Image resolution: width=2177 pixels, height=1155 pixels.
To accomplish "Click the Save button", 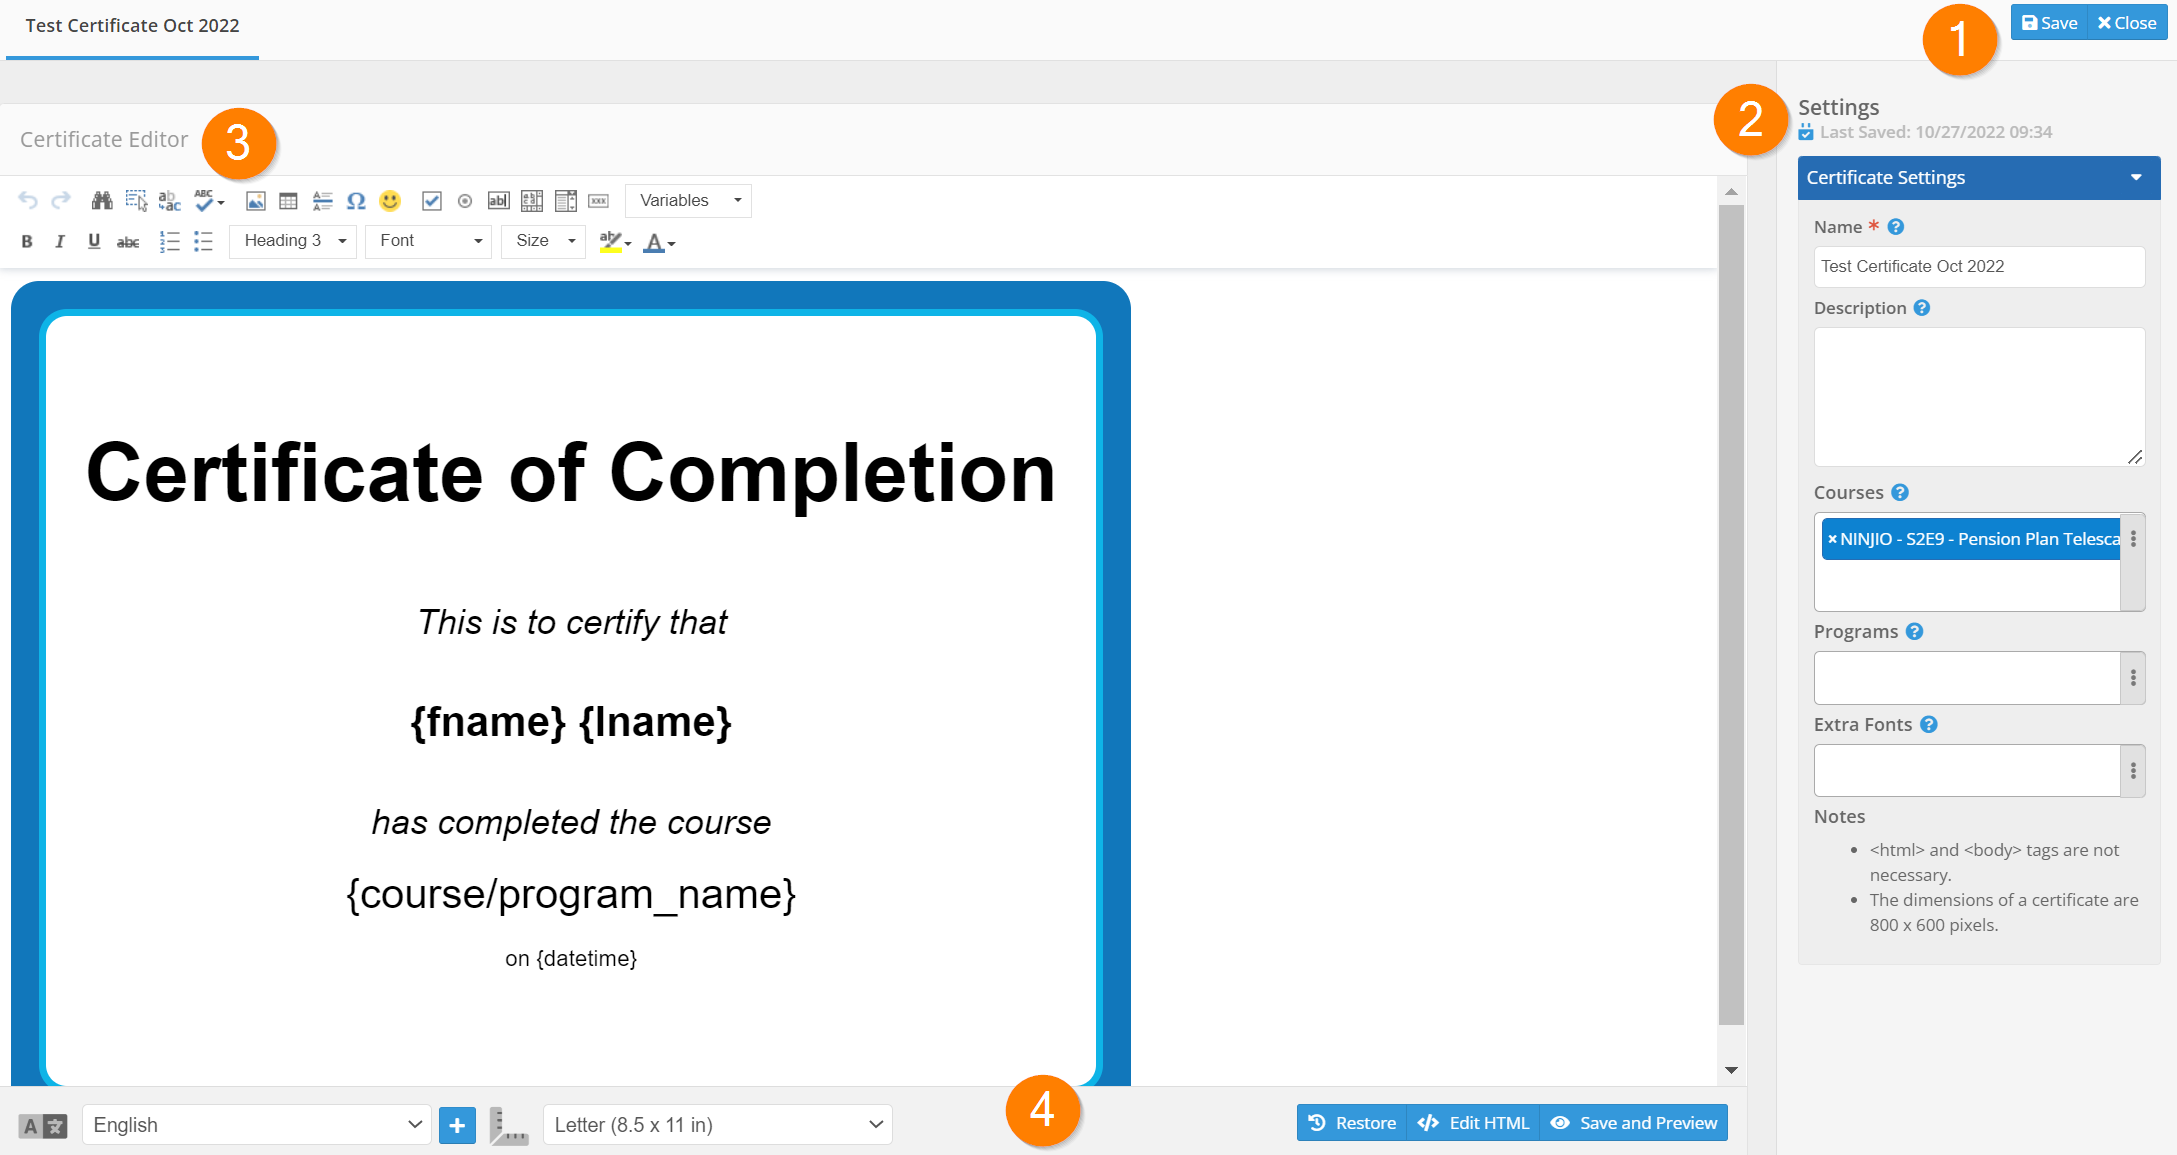I will 2050,23.
